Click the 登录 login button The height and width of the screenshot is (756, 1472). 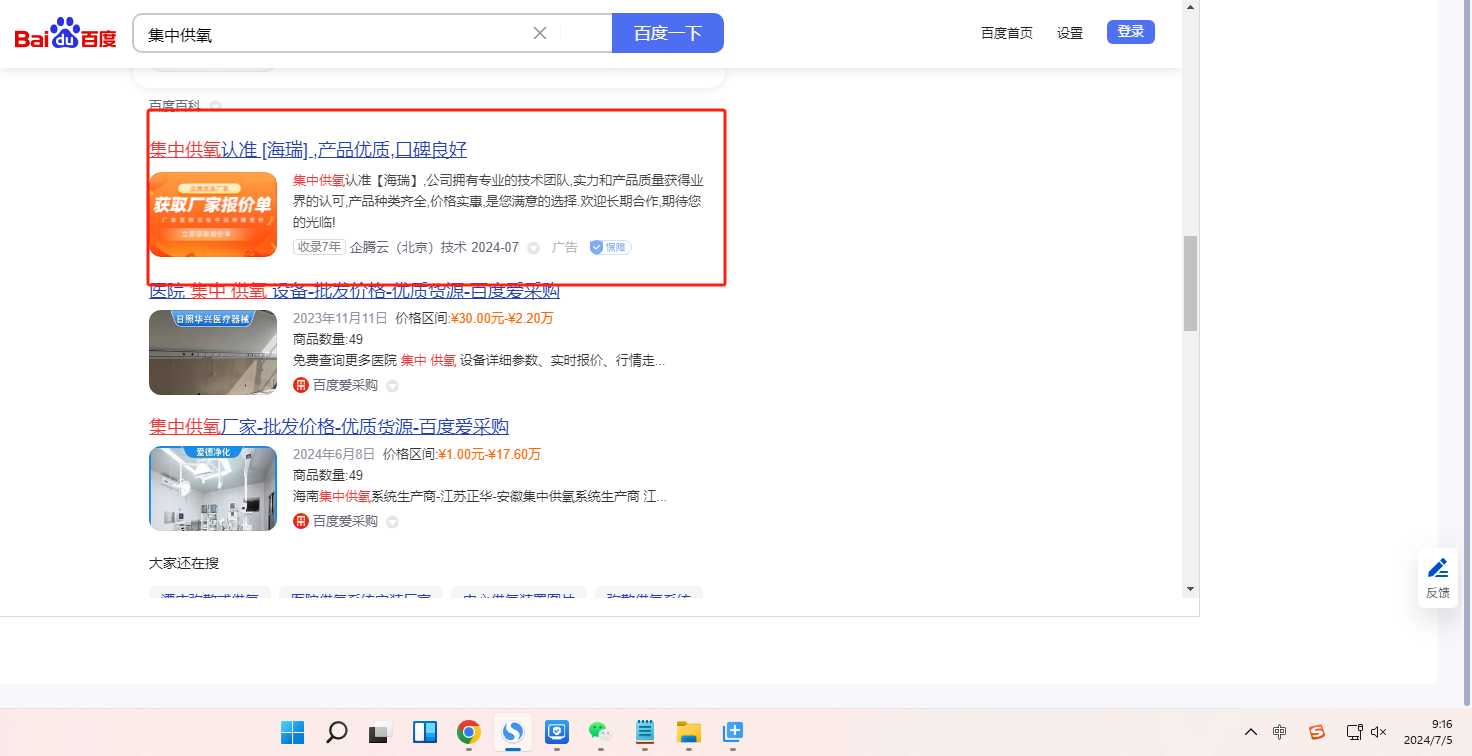click(1130, 32)
